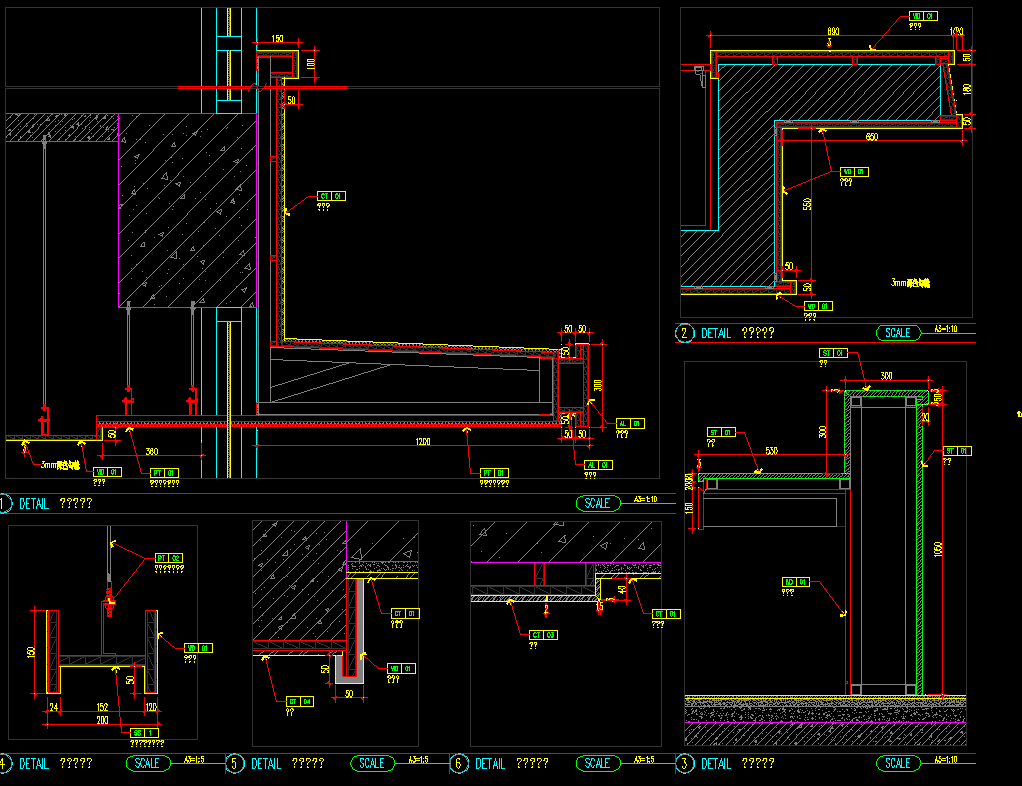Click the 550 vertical dimension in Detail 2
Screen dimensions: 1022x786
tap(807, 203)
